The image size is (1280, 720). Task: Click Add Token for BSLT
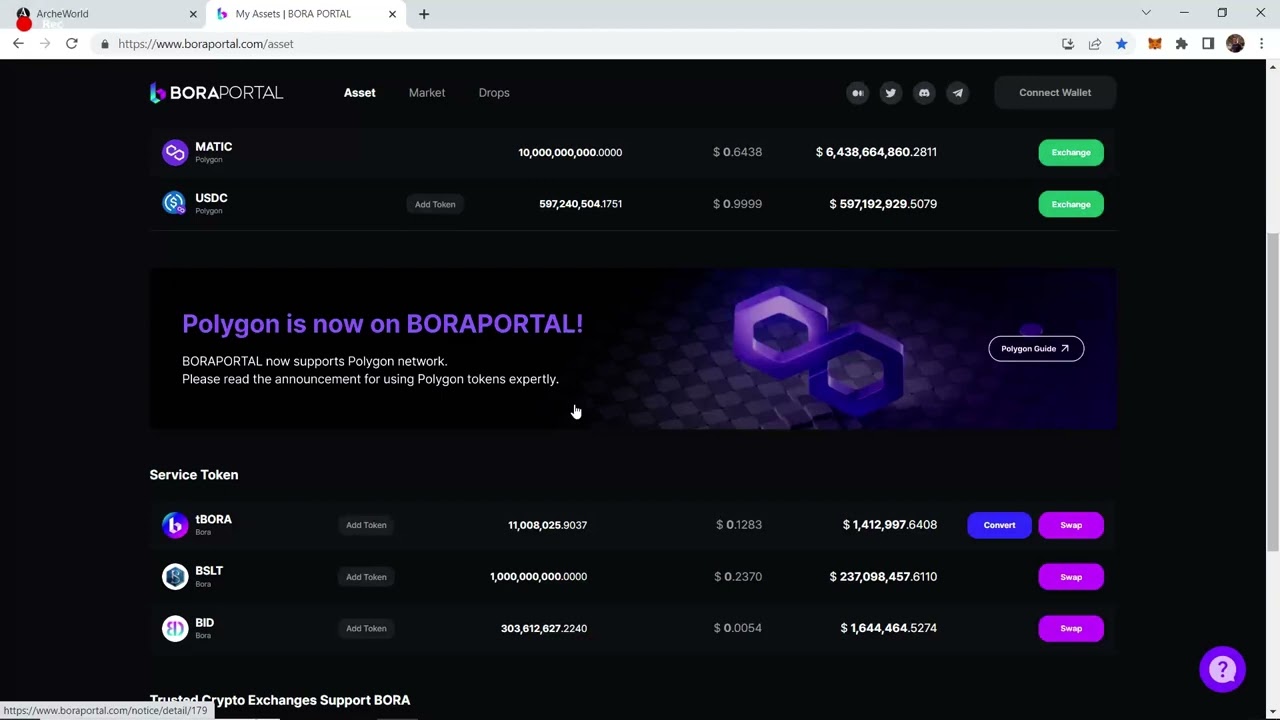366,577
